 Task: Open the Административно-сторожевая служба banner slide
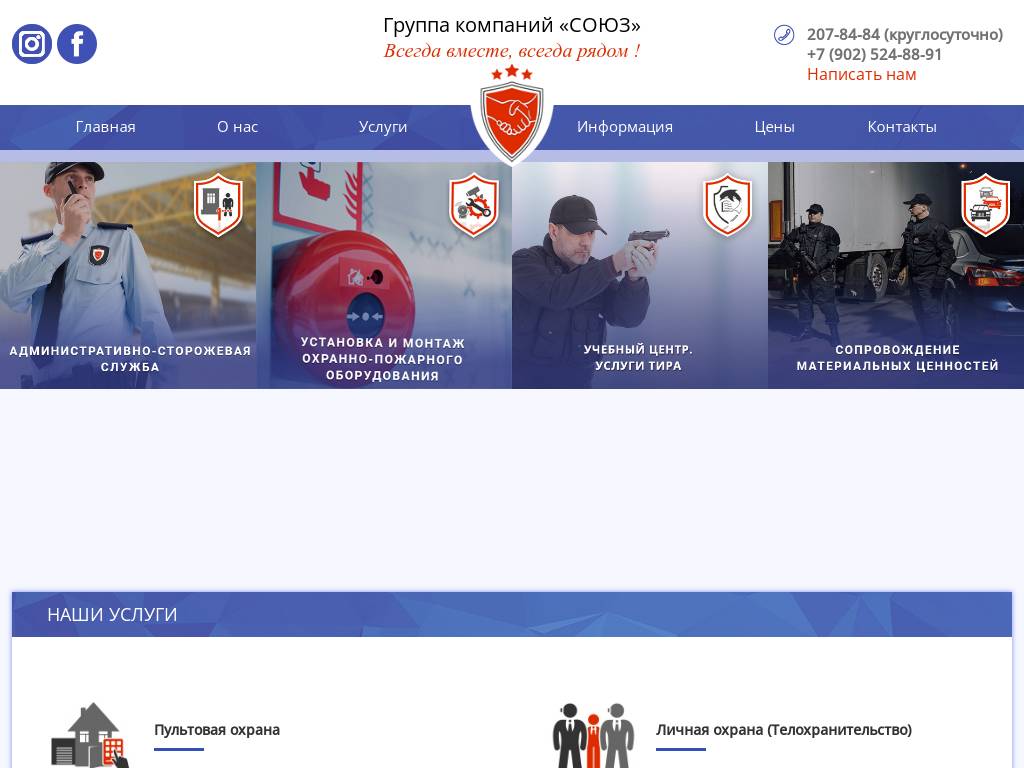click(x=128, y=276)
